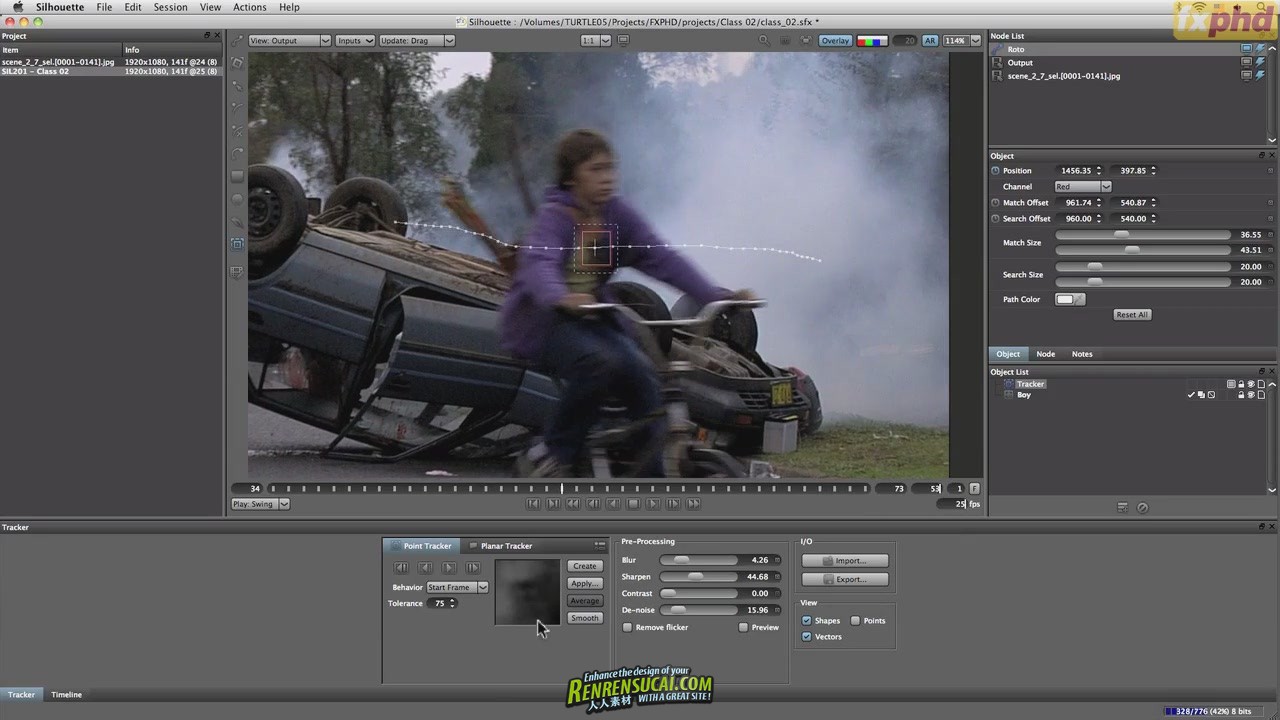Adjust the De-noise slider

(x=698, y=609)
